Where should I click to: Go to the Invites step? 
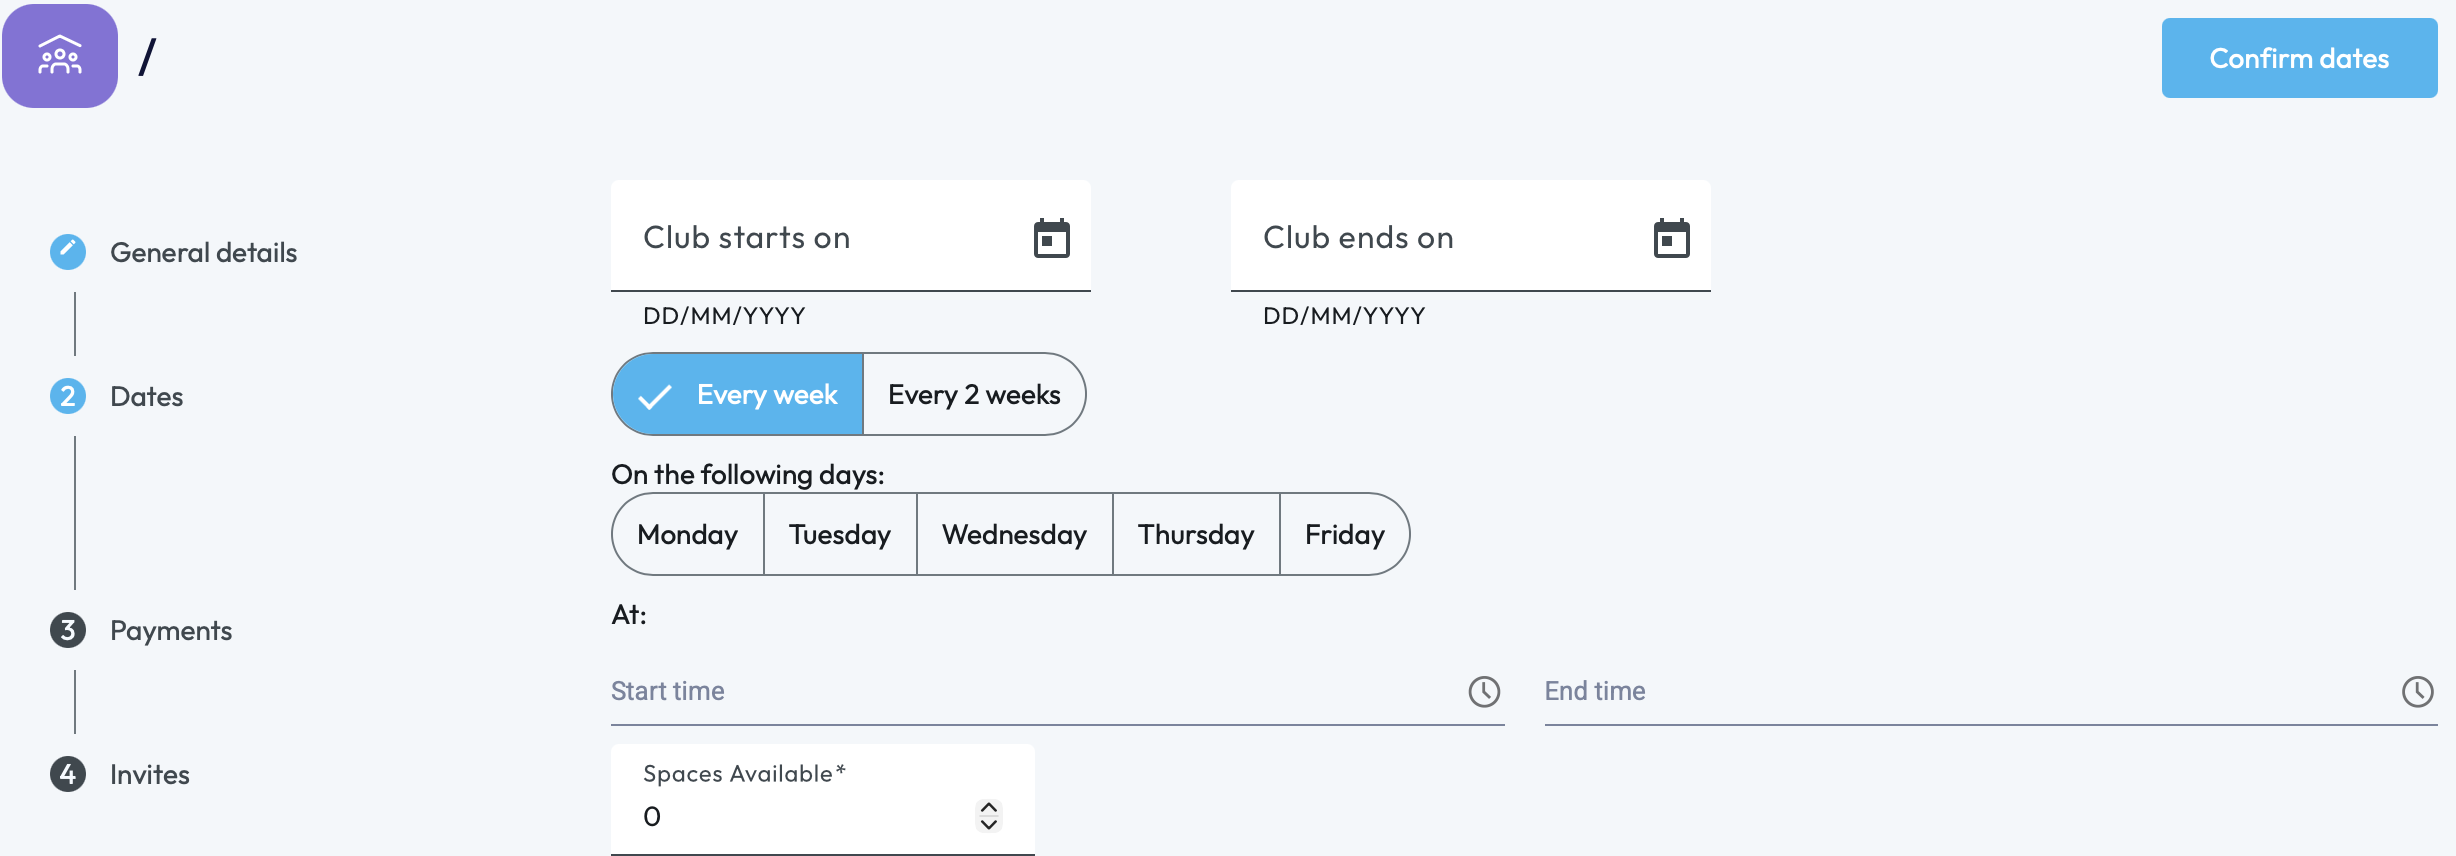tap(150, 774)
